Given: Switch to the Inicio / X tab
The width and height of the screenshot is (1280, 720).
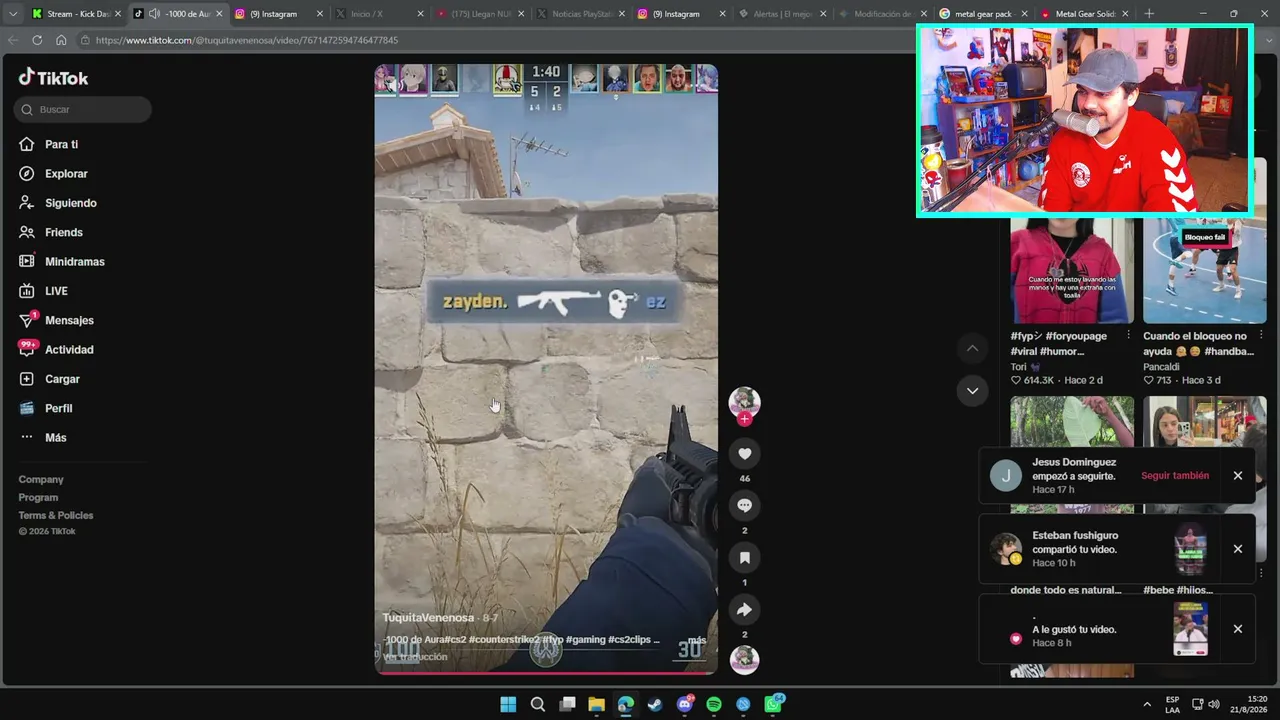Looking at the screenshot, I should (x=377, y=14).
